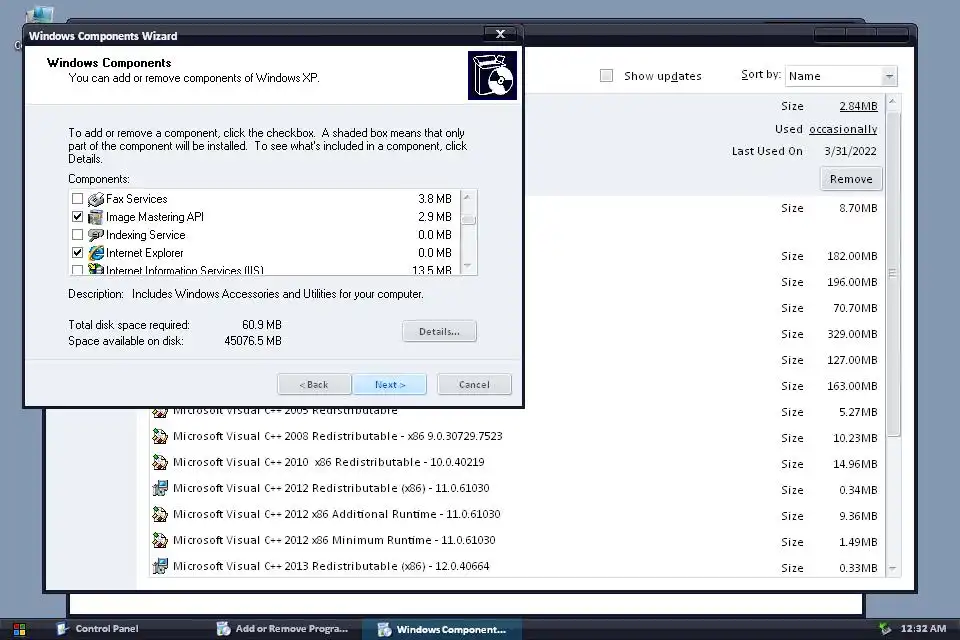The image size is (960, 640).
Task: Select the Image Mastering API row text
Action: [x=155, y=217]
